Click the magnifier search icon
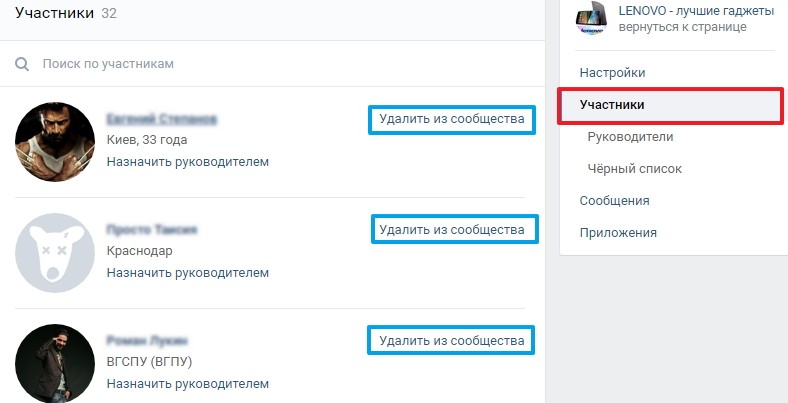 pos(22,64)
